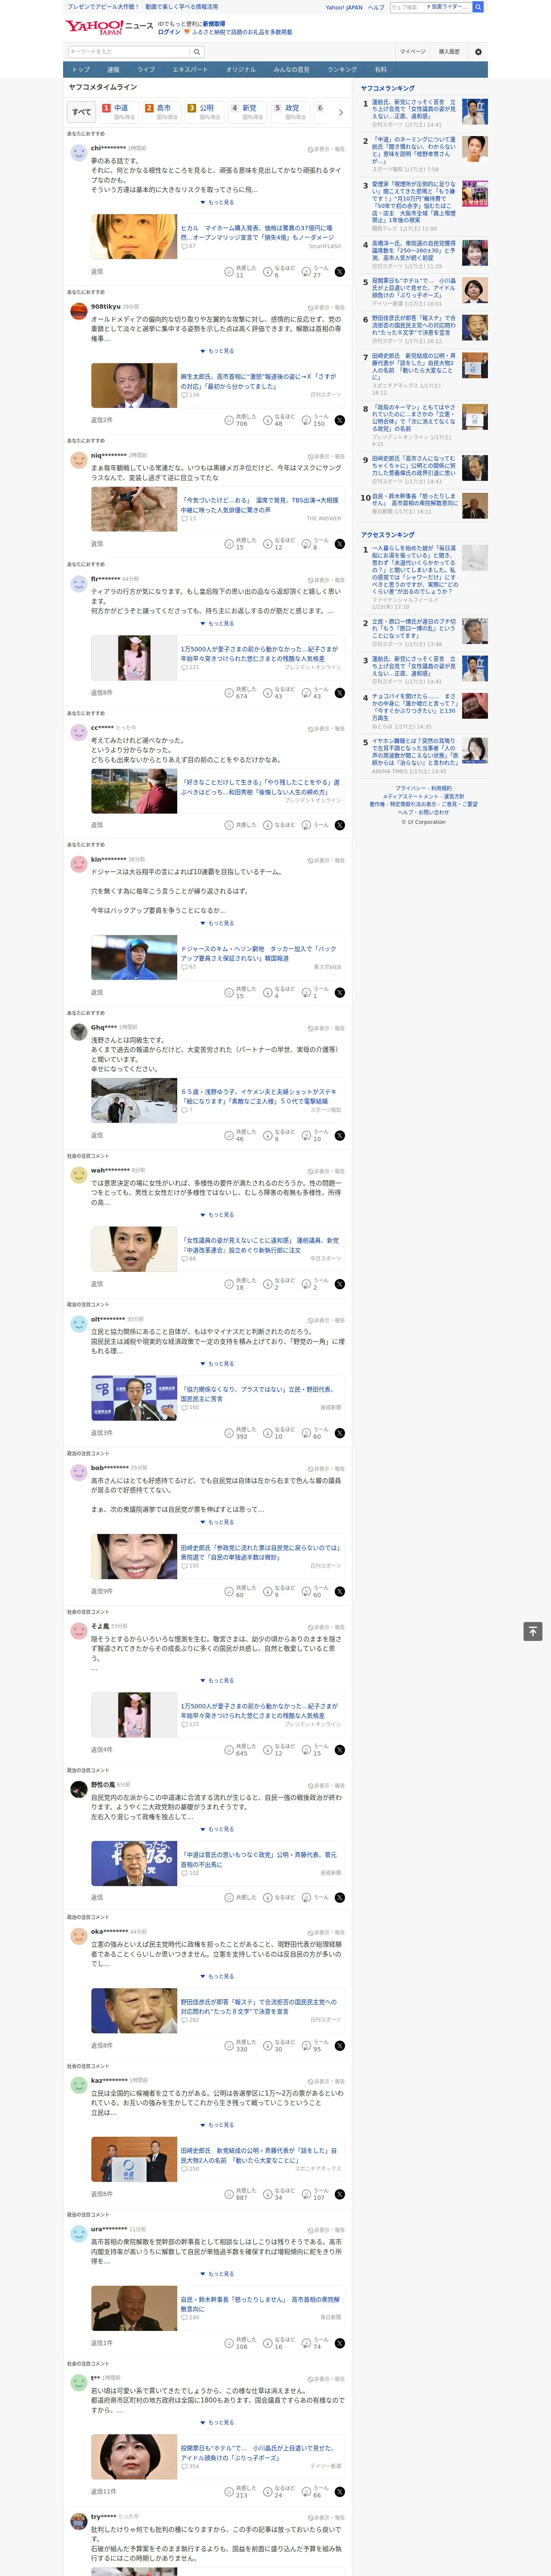Viewport: 551px width, 2576px height.
Task: Share flr******* comment on X
Action: point(340,693)
